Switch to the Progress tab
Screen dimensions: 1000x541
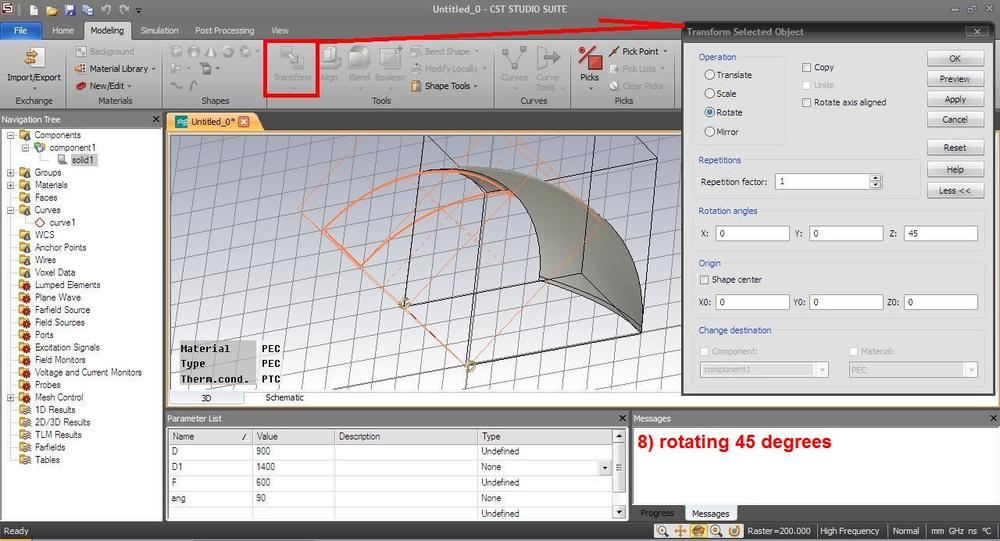[657, 513]
